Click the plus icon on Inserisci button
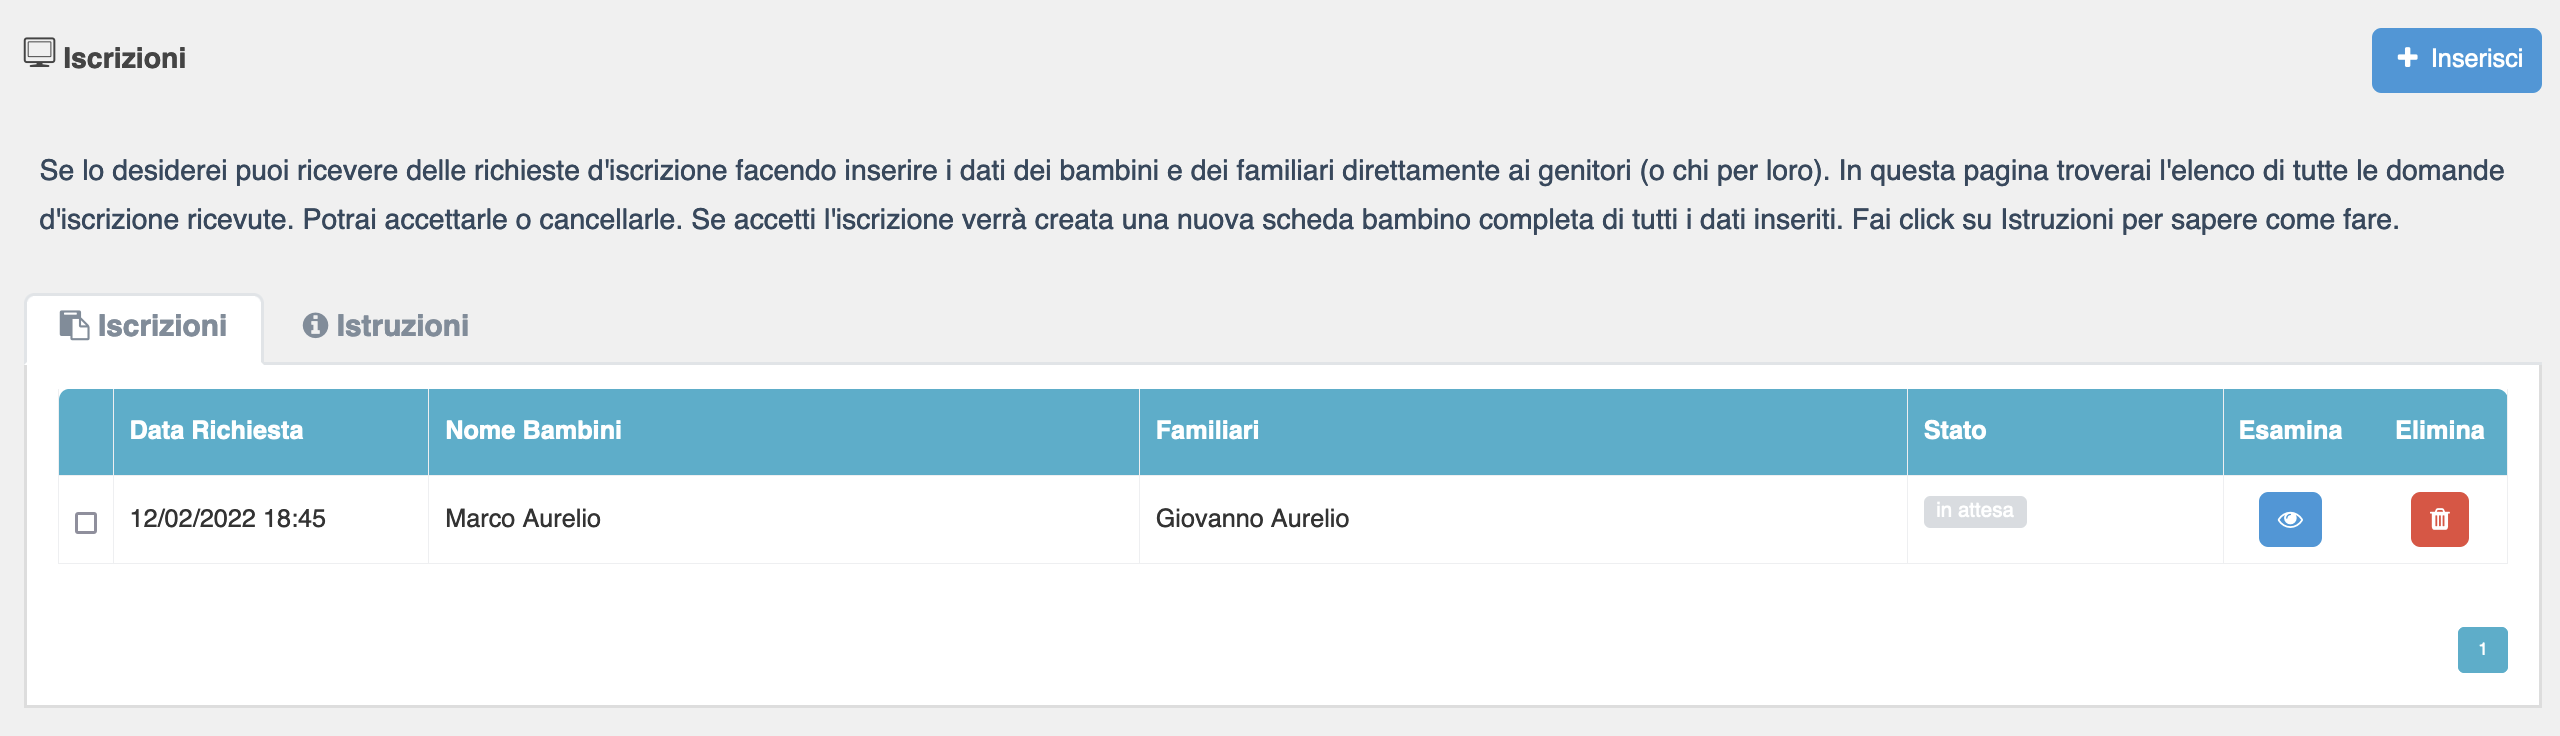The height and width of the screenshot is (736, 2560). [2408, 58]
